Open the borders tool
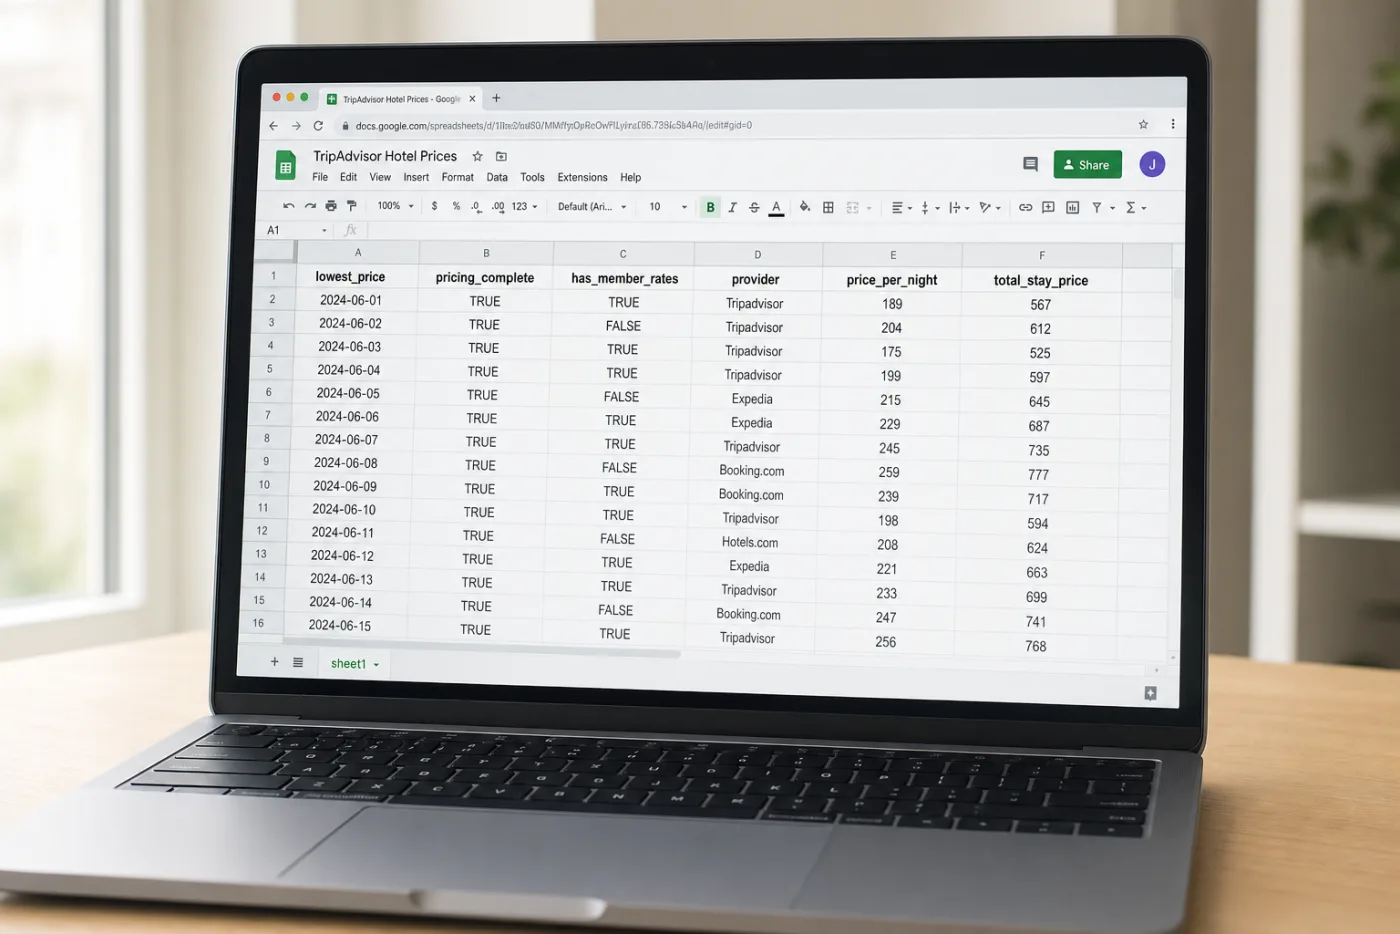Image resolution: width=1400 pixels, height=934 pixels. coord(828,207)
